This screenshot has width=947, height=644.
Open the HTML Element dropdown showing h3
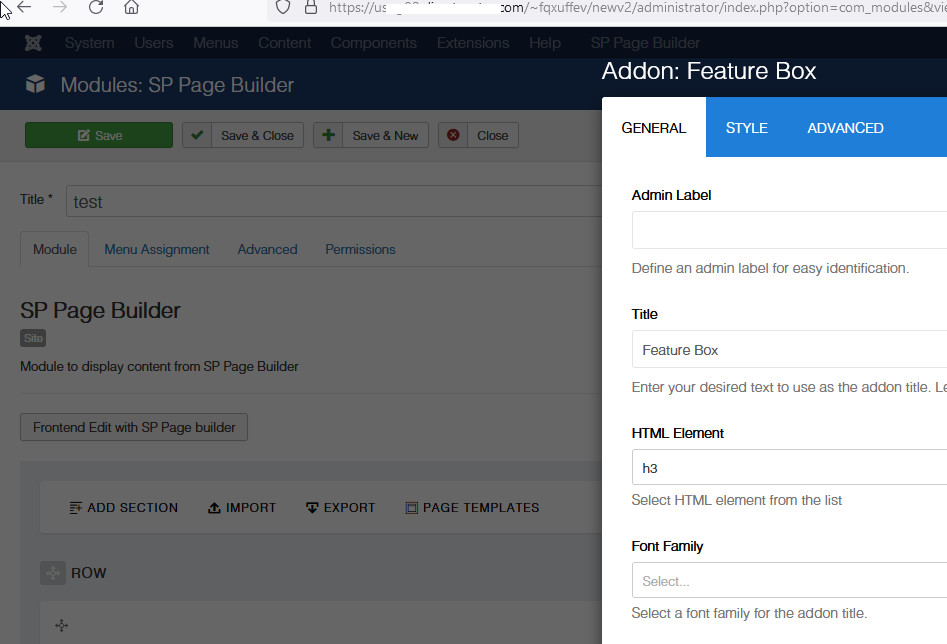point(788,467)
